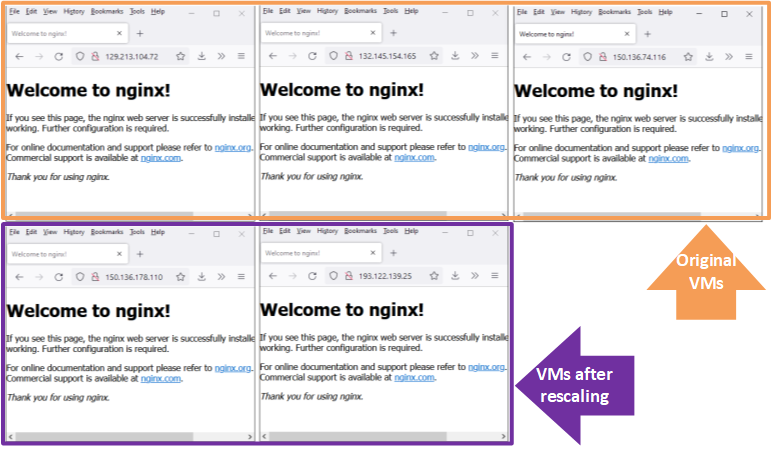Reload the page in the 193.122.139.25 window
This screenshot has height=449, width=772.
click(312, 276)
